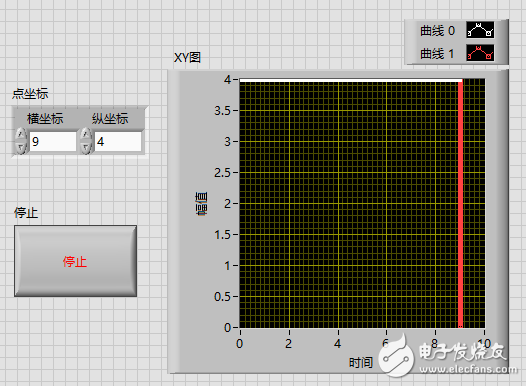
Task: Click the X-axis tick label 2
Action: coord(288,343)
